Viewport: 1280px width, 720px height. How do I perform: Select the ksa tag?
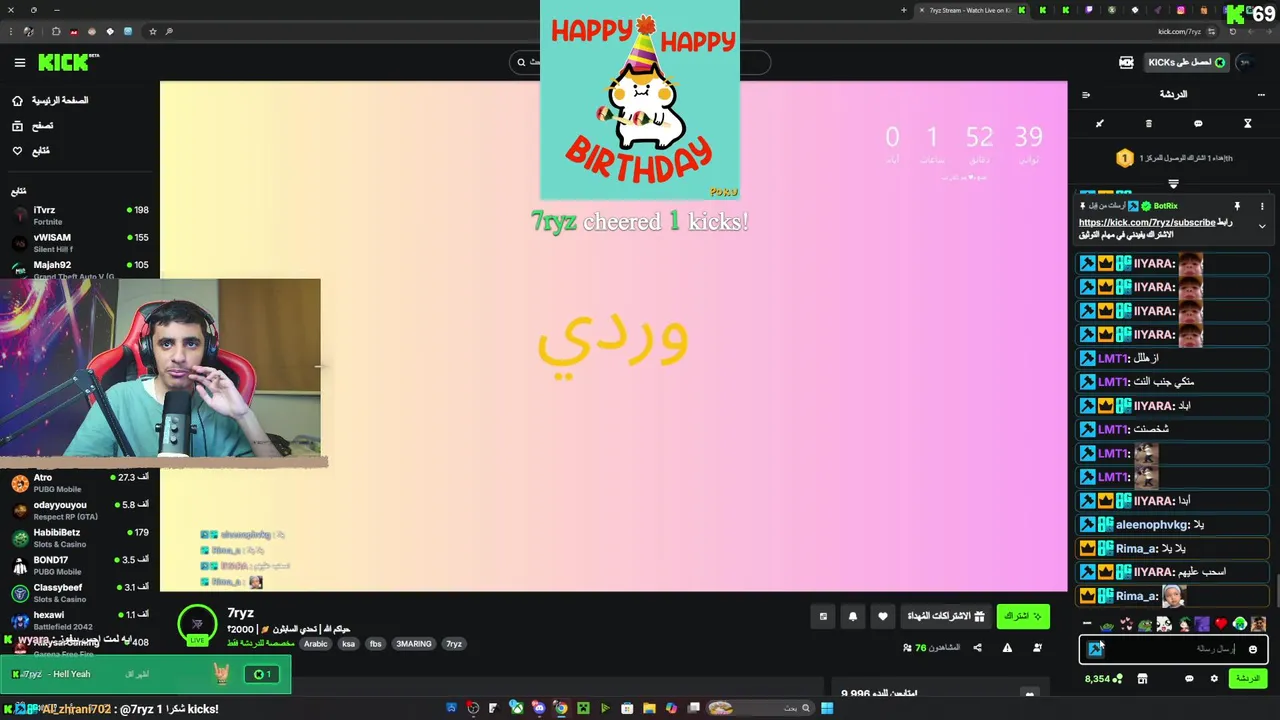pos(348,644)
